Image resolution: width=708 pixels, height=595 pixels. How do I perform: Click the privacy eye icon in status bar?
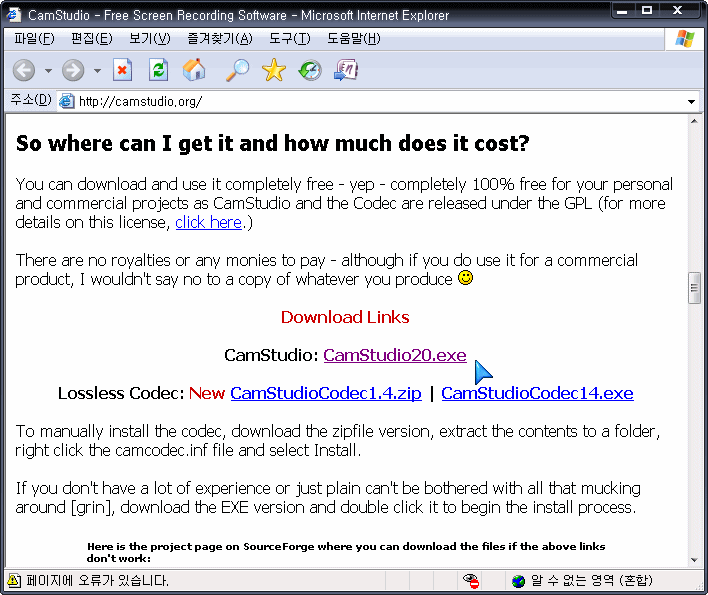[471, 581]
